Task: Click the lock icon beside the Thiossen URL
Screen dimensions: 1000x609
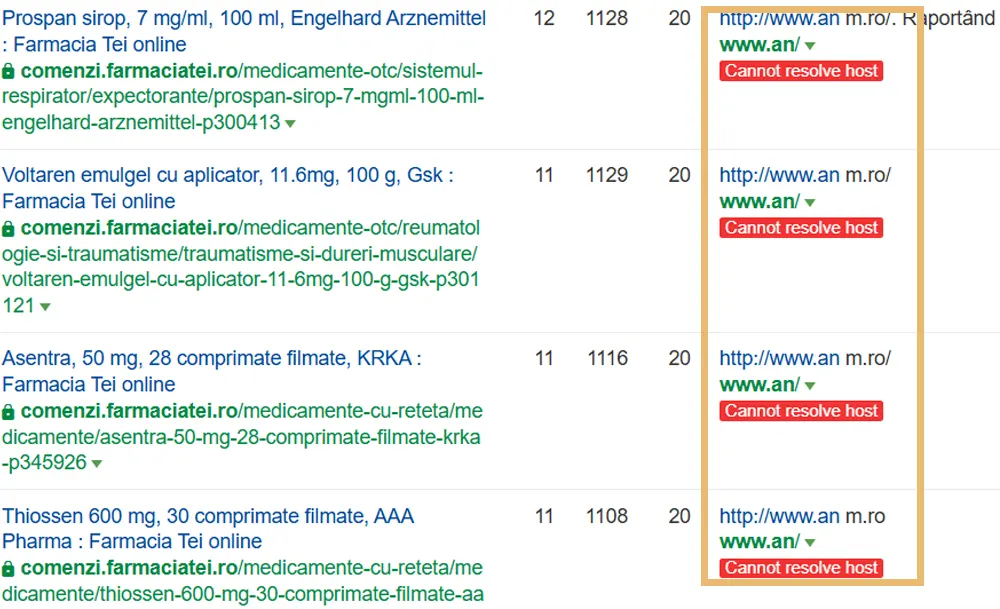Action: (x=9, y=568)
